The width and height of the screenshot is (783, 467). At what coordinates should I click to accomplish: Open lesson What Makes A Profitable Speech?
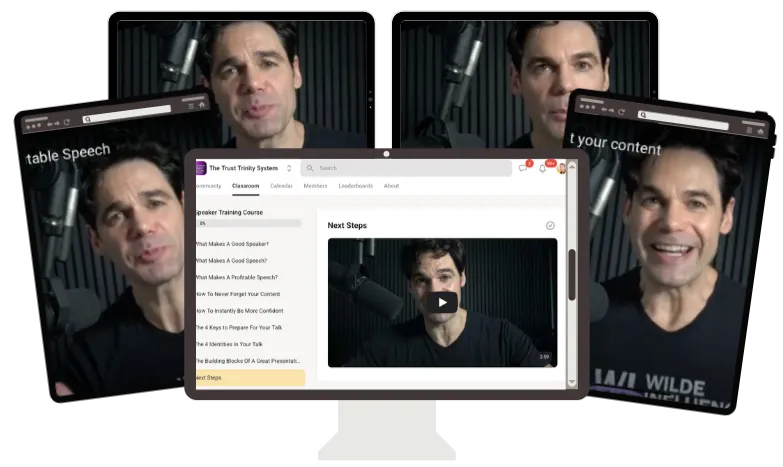coord(237,277)
